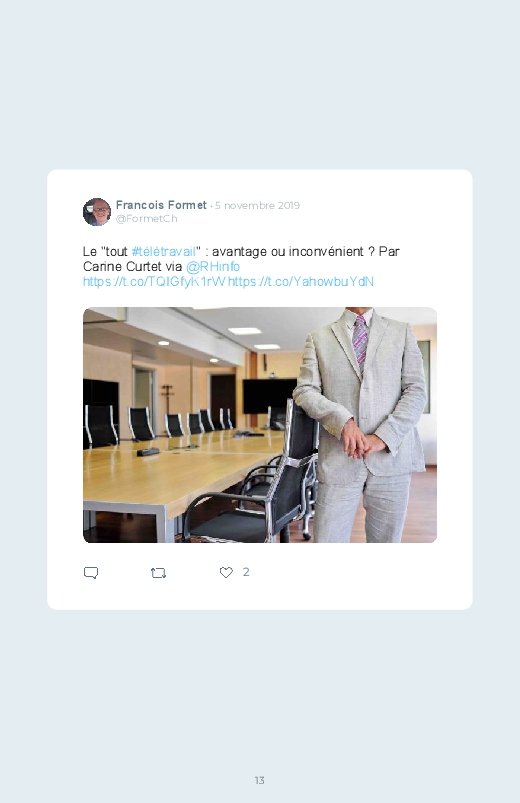Open Francois Formet's profile avatar
The width and height of the screenshot is (520, 803).
pos(97,212)
